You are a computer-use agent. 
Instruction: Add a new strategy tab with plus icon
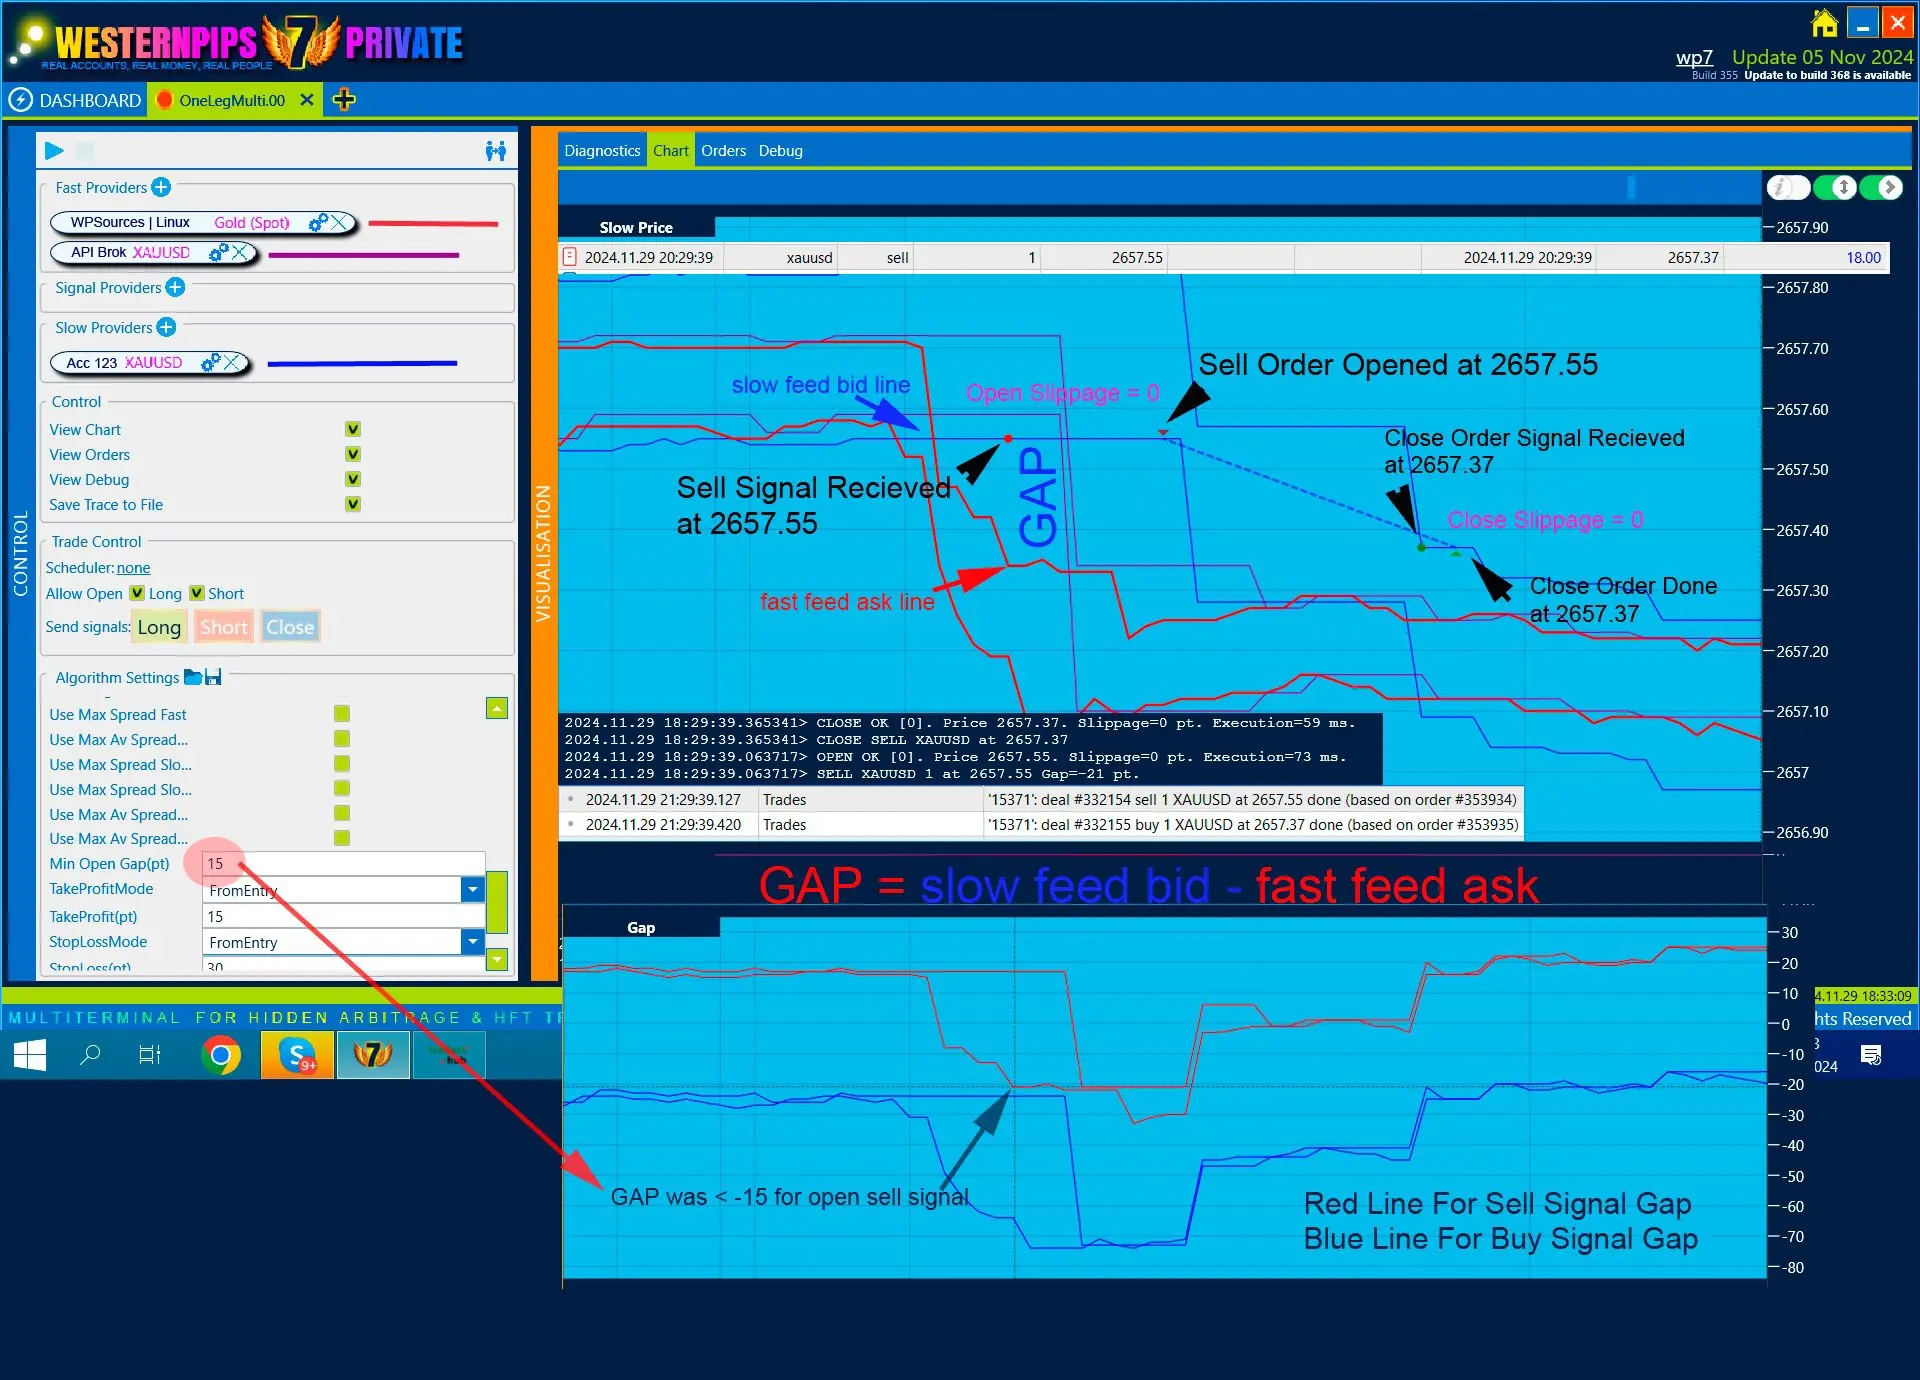pos(344,100)
